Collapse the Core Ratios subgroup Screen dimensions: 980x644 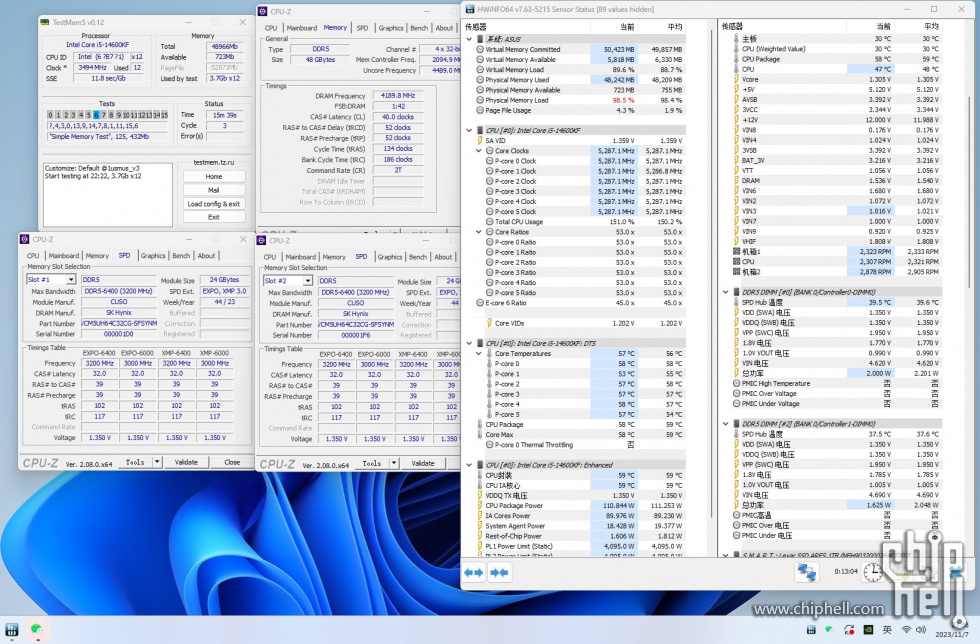(x=479, y=232)
